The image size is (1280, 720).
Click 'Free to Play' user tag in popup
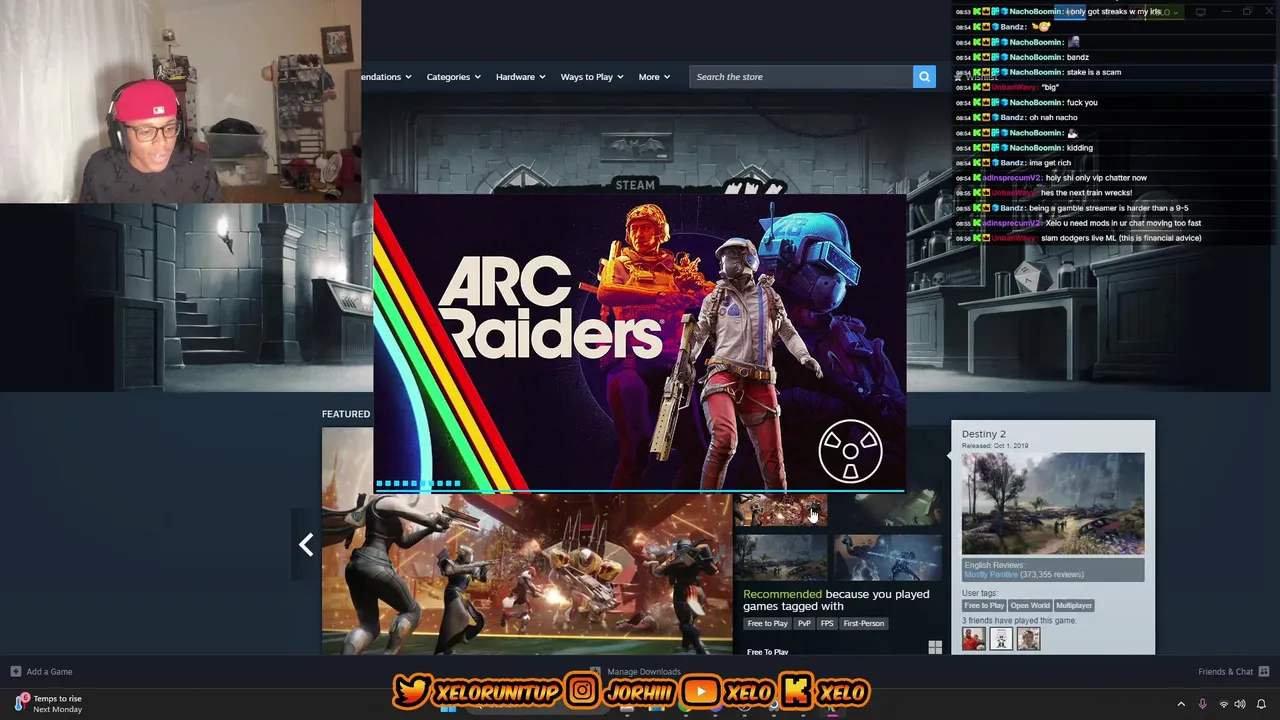coord(984,605)
